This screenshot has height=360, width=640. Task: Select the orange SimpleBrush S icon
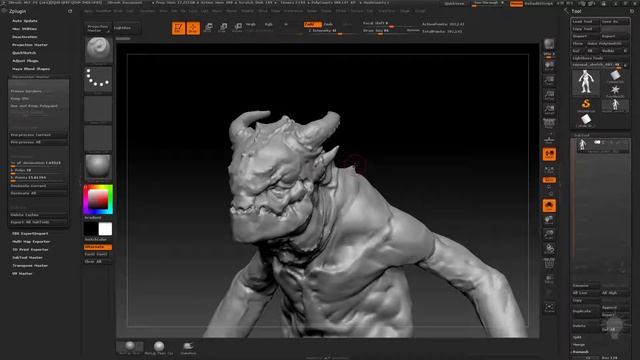586,105
